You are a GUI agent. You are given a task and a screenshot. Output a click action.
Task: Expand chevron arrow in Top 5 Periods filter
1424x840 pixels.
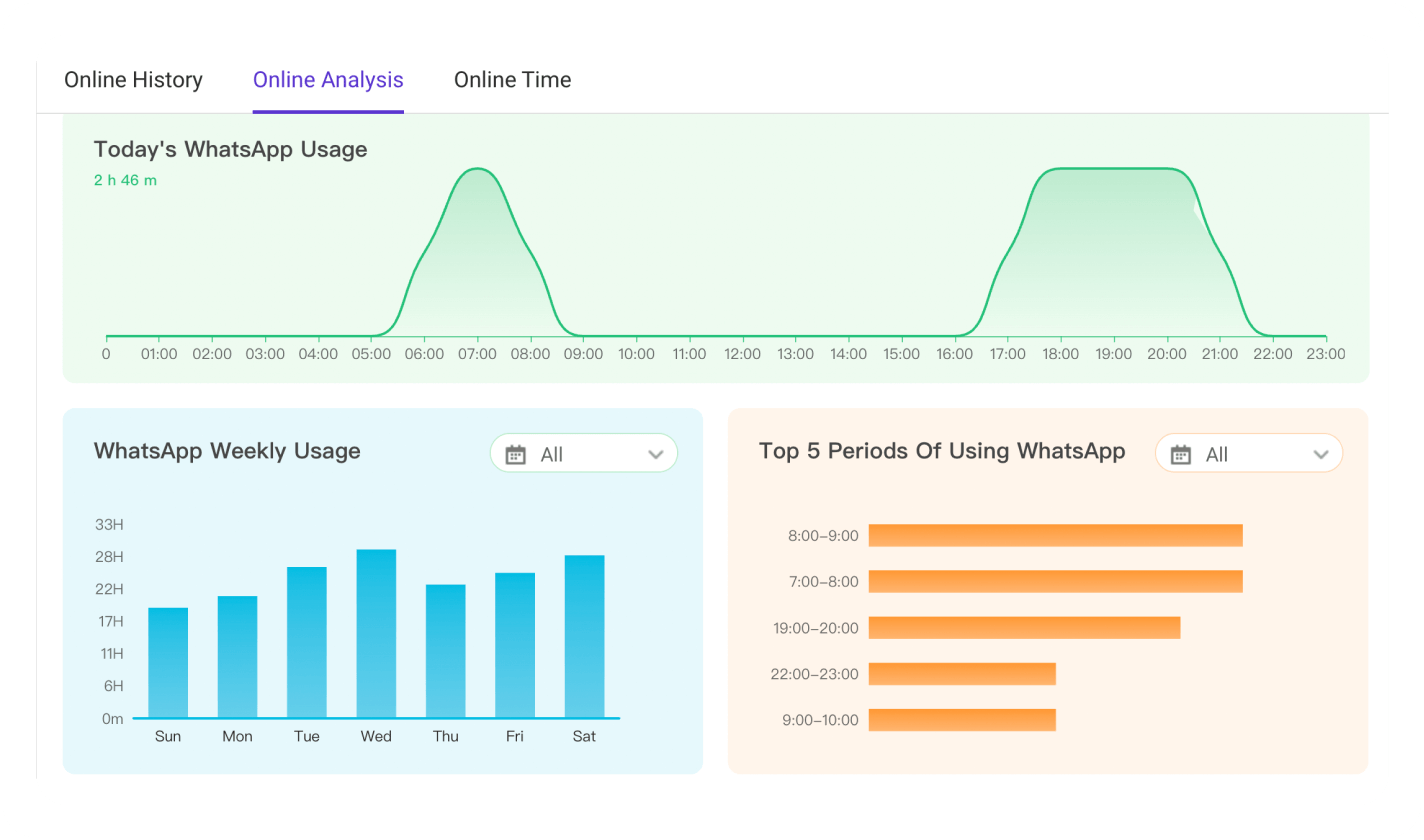tap(1321, 455)
